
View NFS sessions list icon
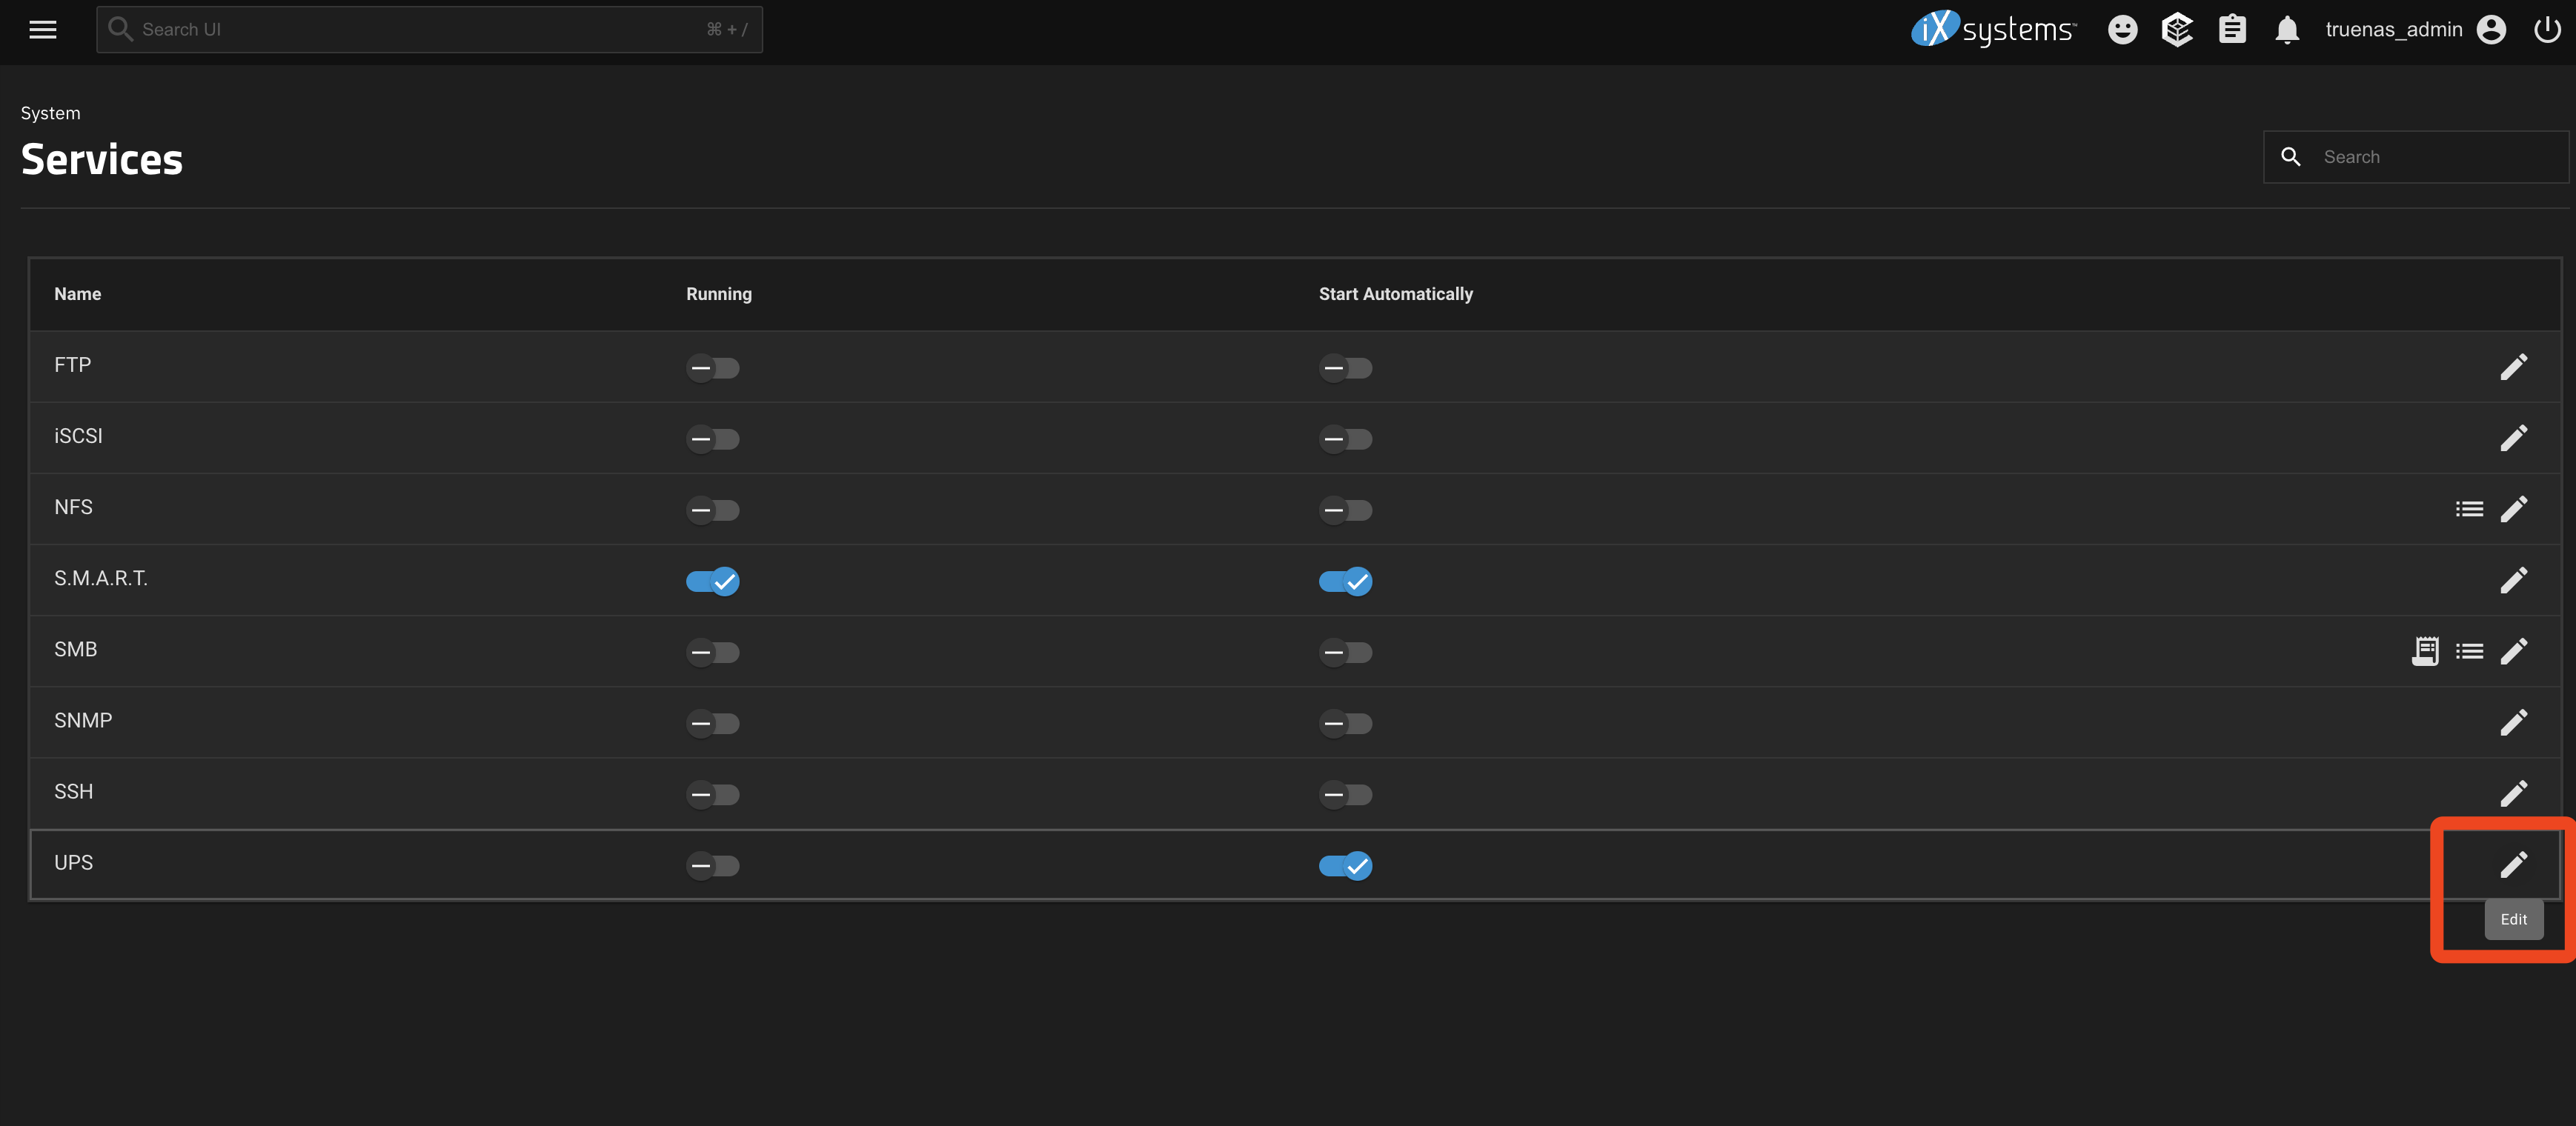pyautogui.click(x=2469, y=509)
